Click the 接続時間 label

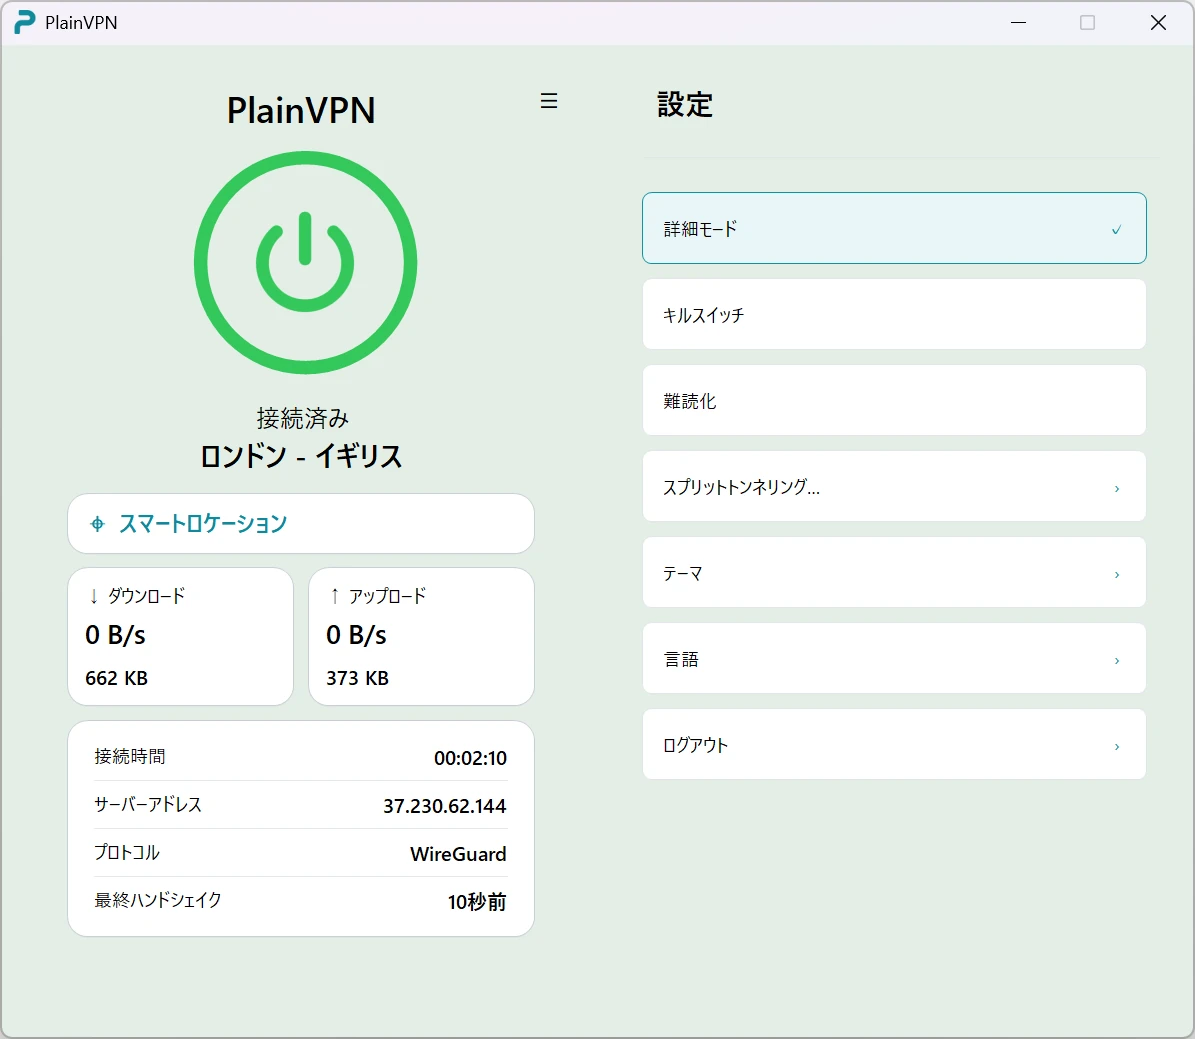(130, 756)
